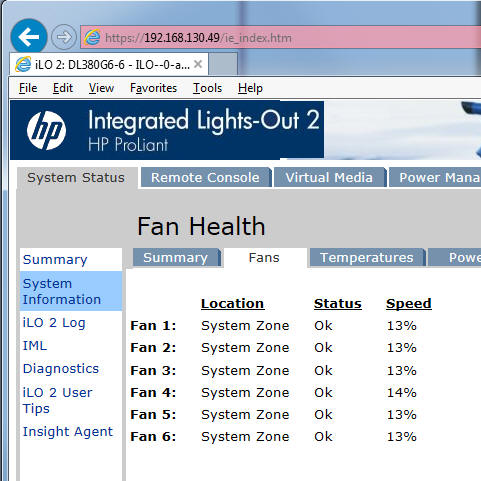Click System Zone location of Fan 6
481x481 pixels.
tap(245, 437)
